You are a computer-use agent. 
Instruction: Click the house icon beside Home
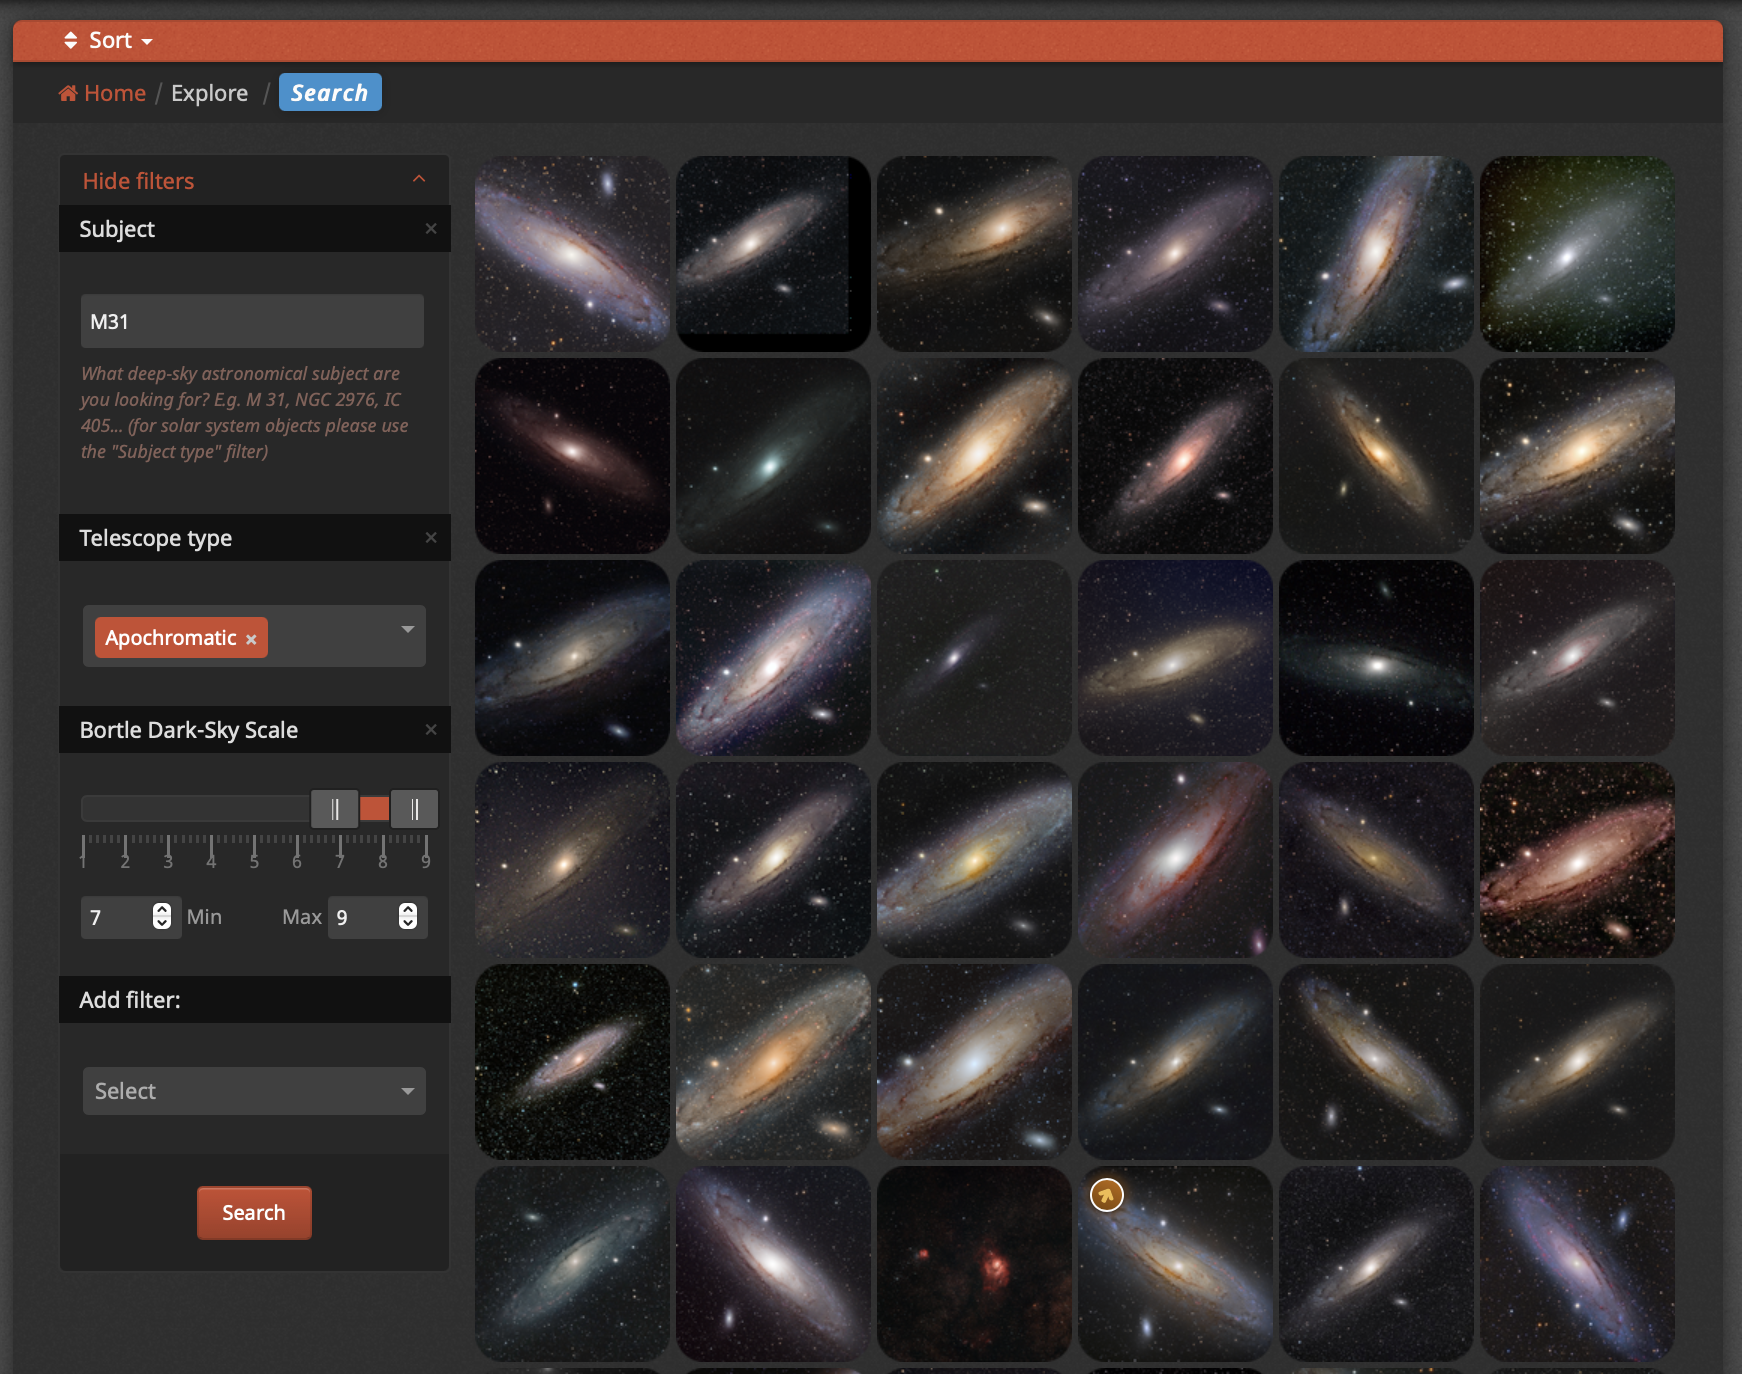pyautogui.click(x=68, y=93)
